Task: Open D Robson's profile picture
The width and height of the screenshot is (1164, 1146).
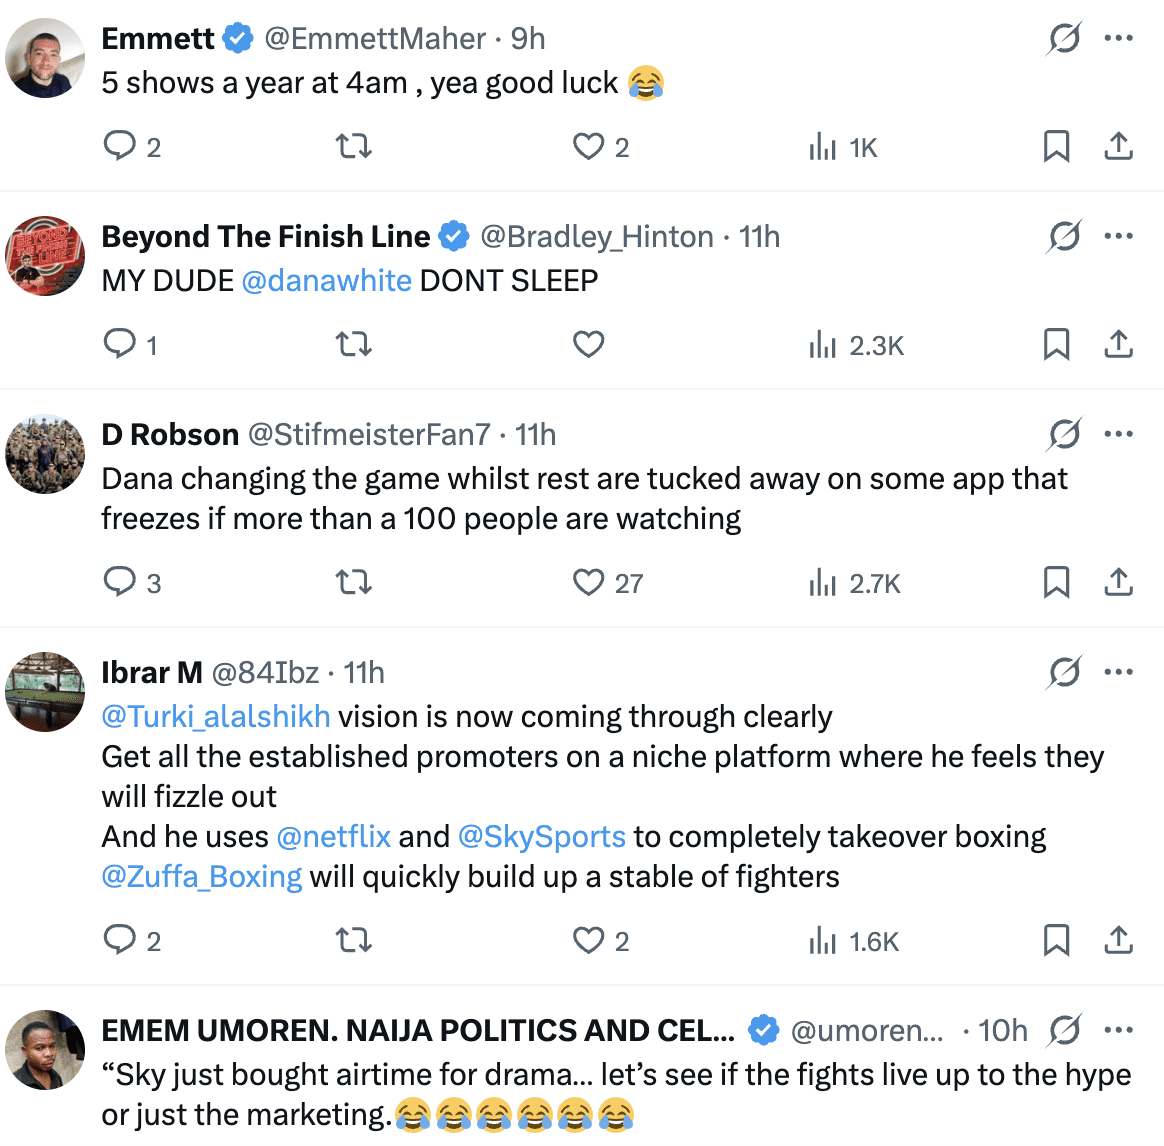Action: click(45, 454)
